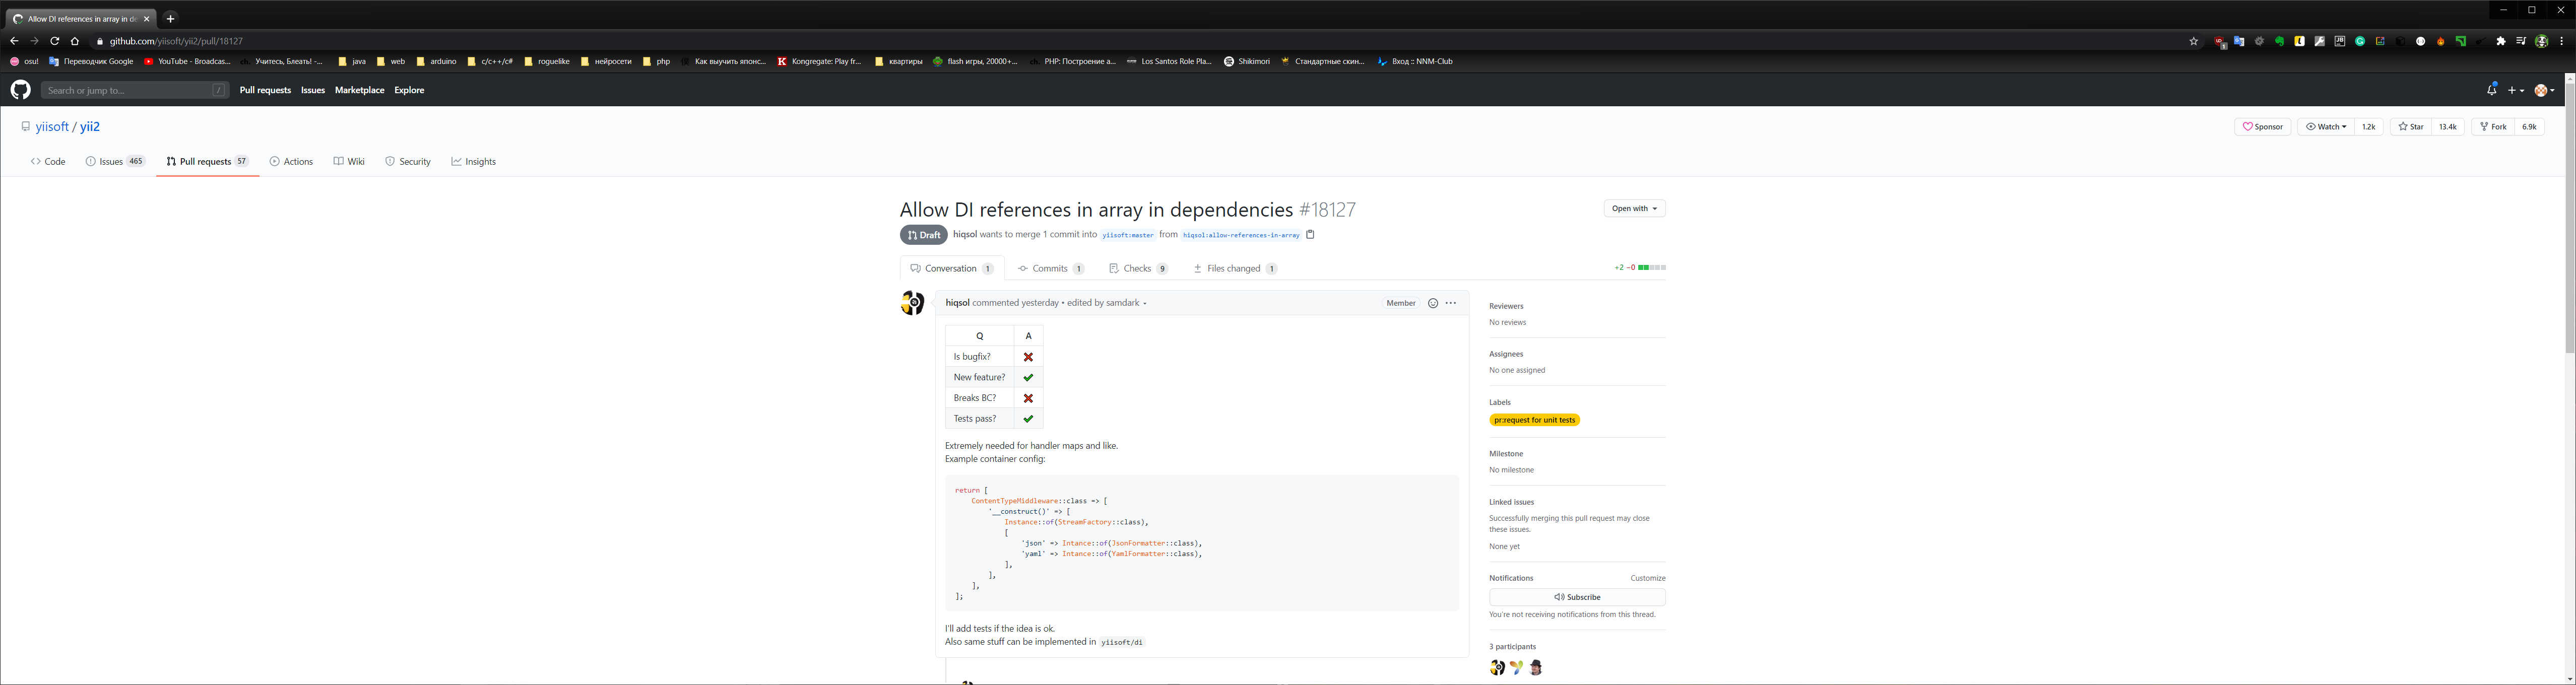Open the Evernote elephant extension icon
This screenshot has height=685, width=2576.
(x=2279, y=41)
